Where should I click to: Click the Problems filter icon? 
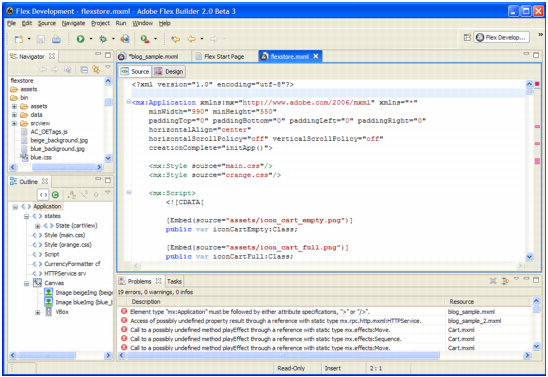click(x=505, y=281)
